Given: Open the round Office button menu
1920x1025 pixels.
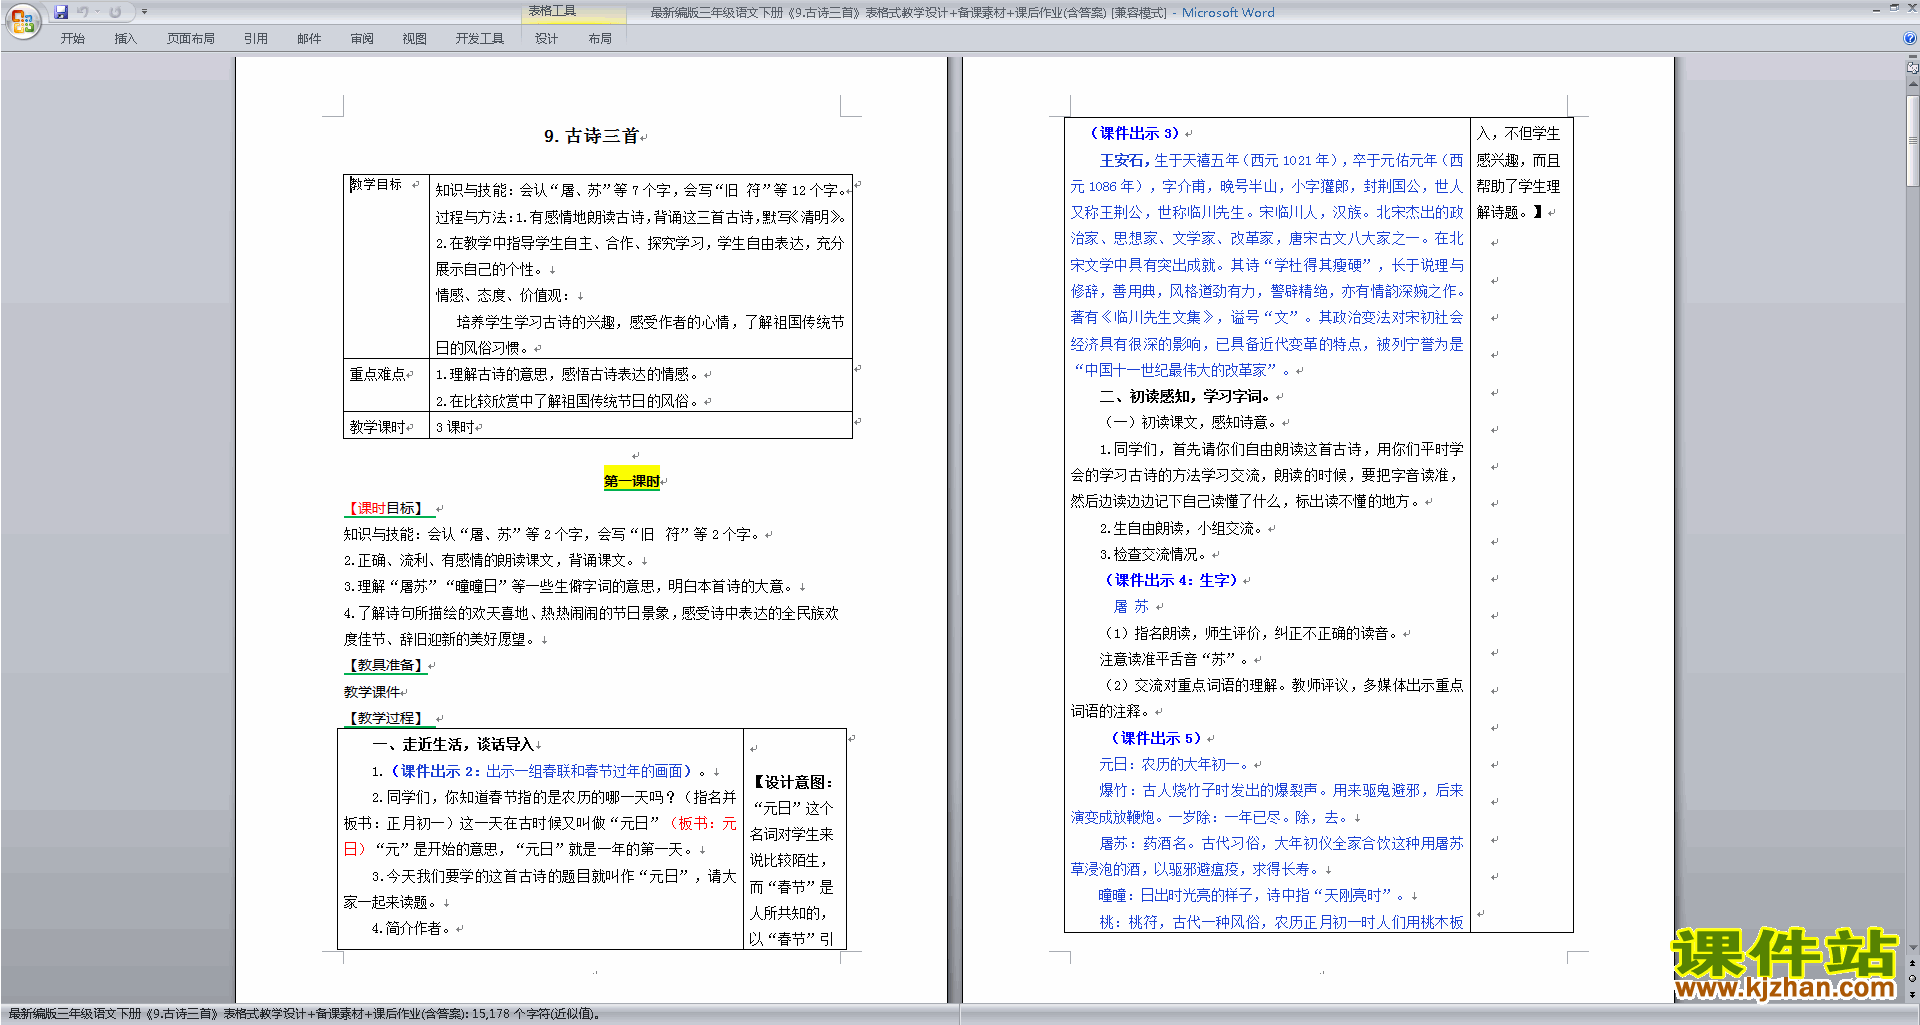Looking at the screenshot, I should (22, 21).
